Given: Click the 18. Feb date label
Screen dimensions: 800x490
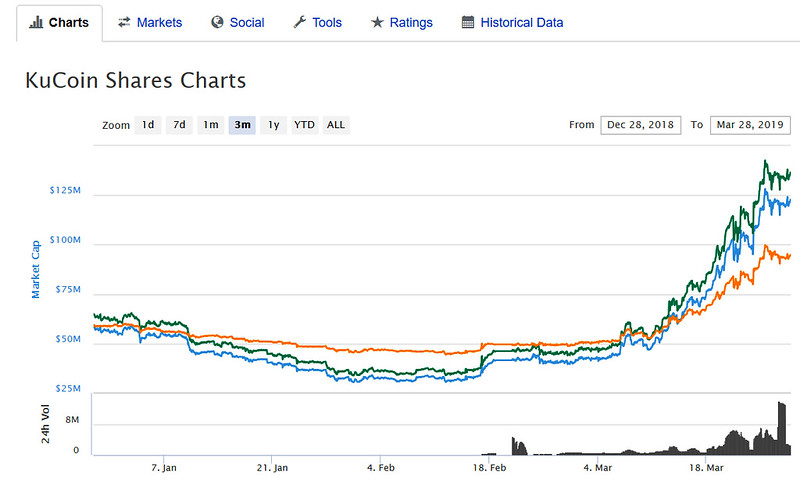Looking at the screenshot, I should point(489,468).
